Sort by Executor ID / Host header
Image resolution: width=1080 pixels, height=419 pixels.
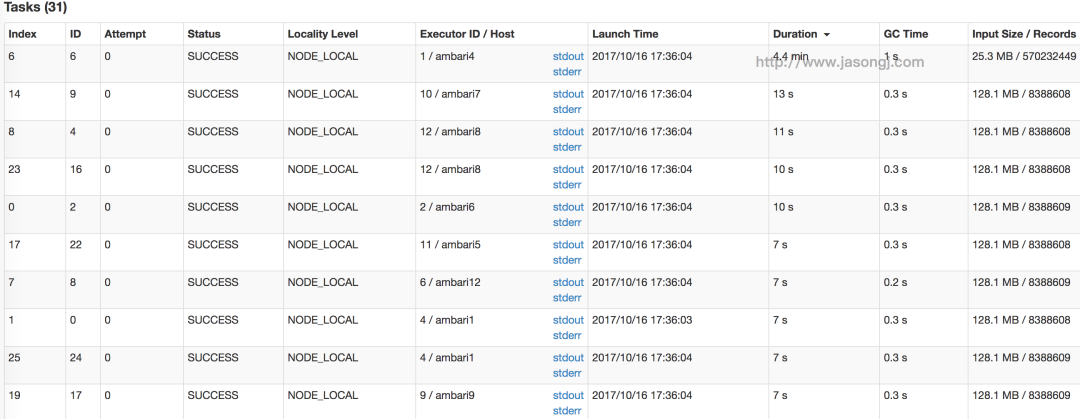coord(467,34)
